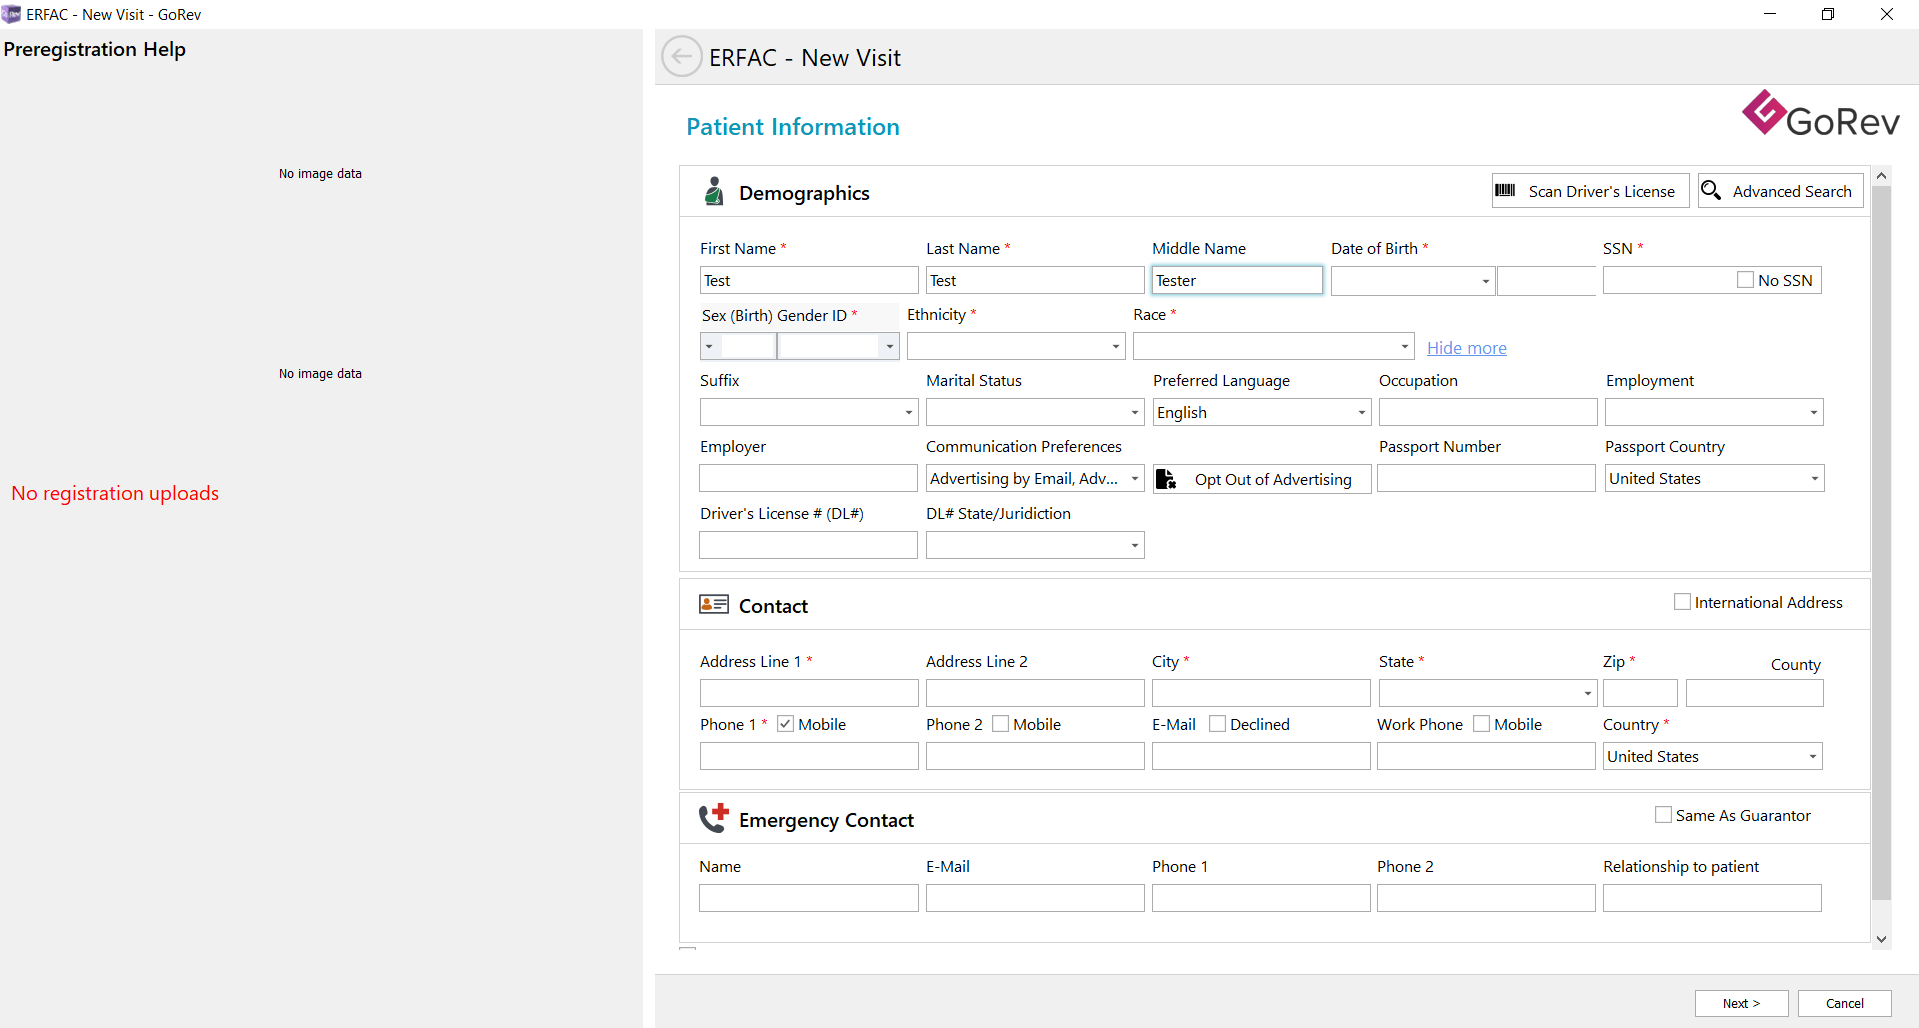Open the Passport Country dropdown
The height and width of the screenshot is (1028, 1919).
click(1814, 478)
